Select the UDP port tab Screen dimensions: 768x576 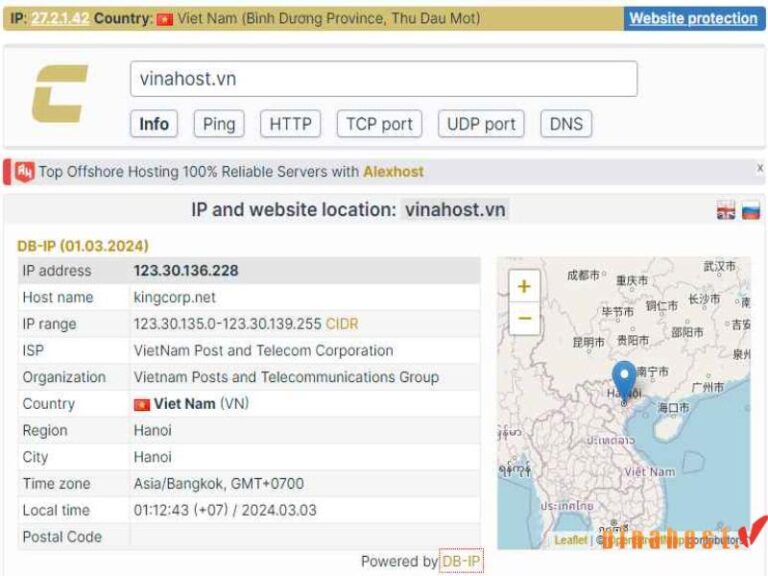point(481,124)
